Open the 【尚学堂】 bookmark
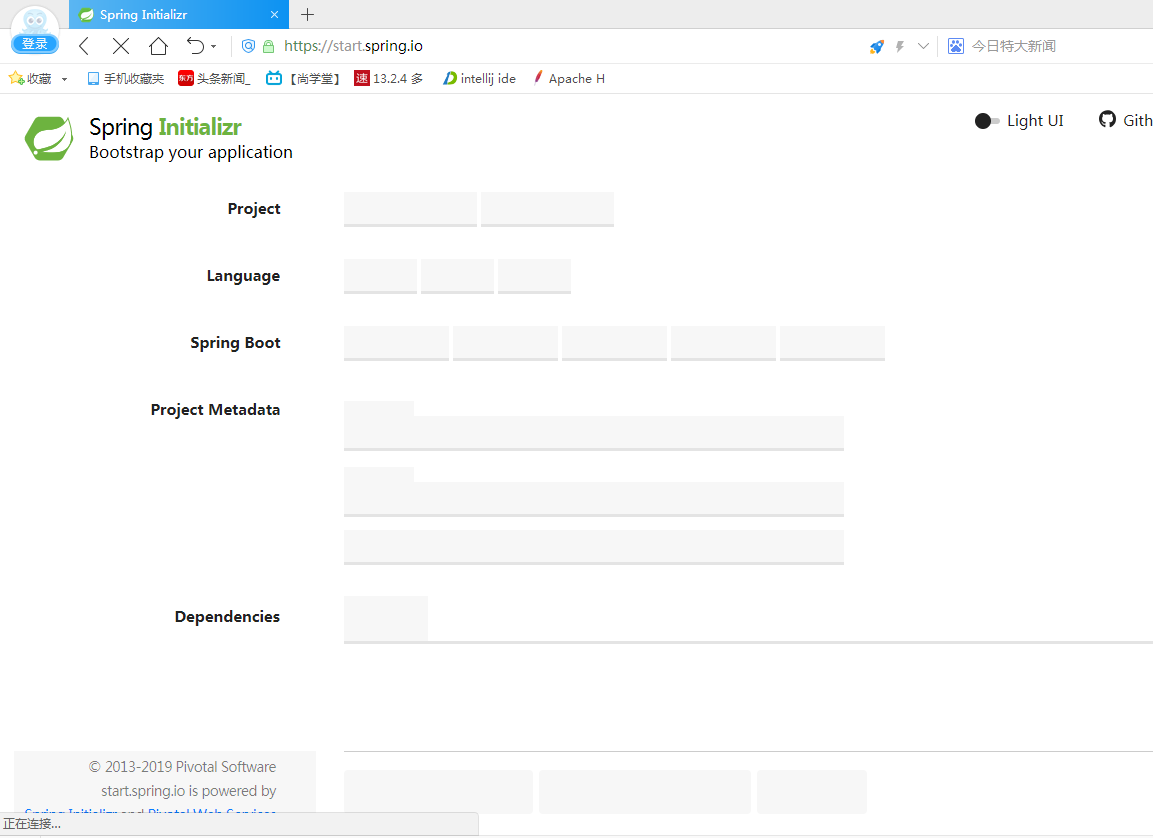1153x838 pixels. pos(303,79)
